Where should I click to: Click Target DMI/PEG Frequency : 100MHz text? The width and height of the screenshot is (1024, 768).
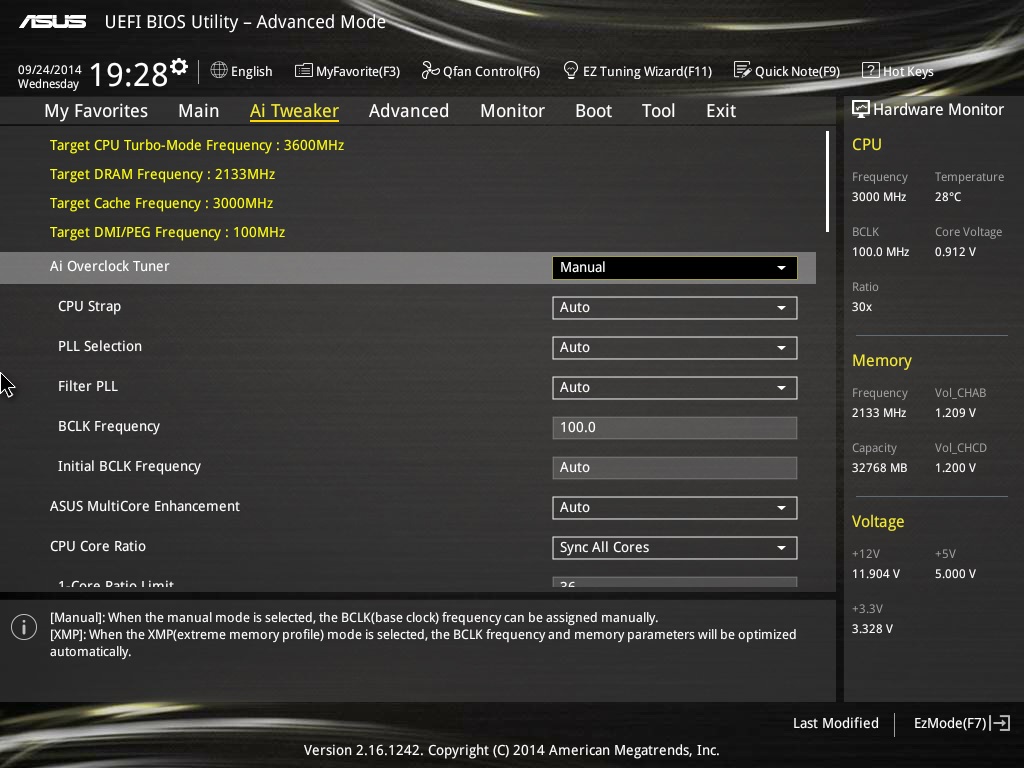point(167,232)
